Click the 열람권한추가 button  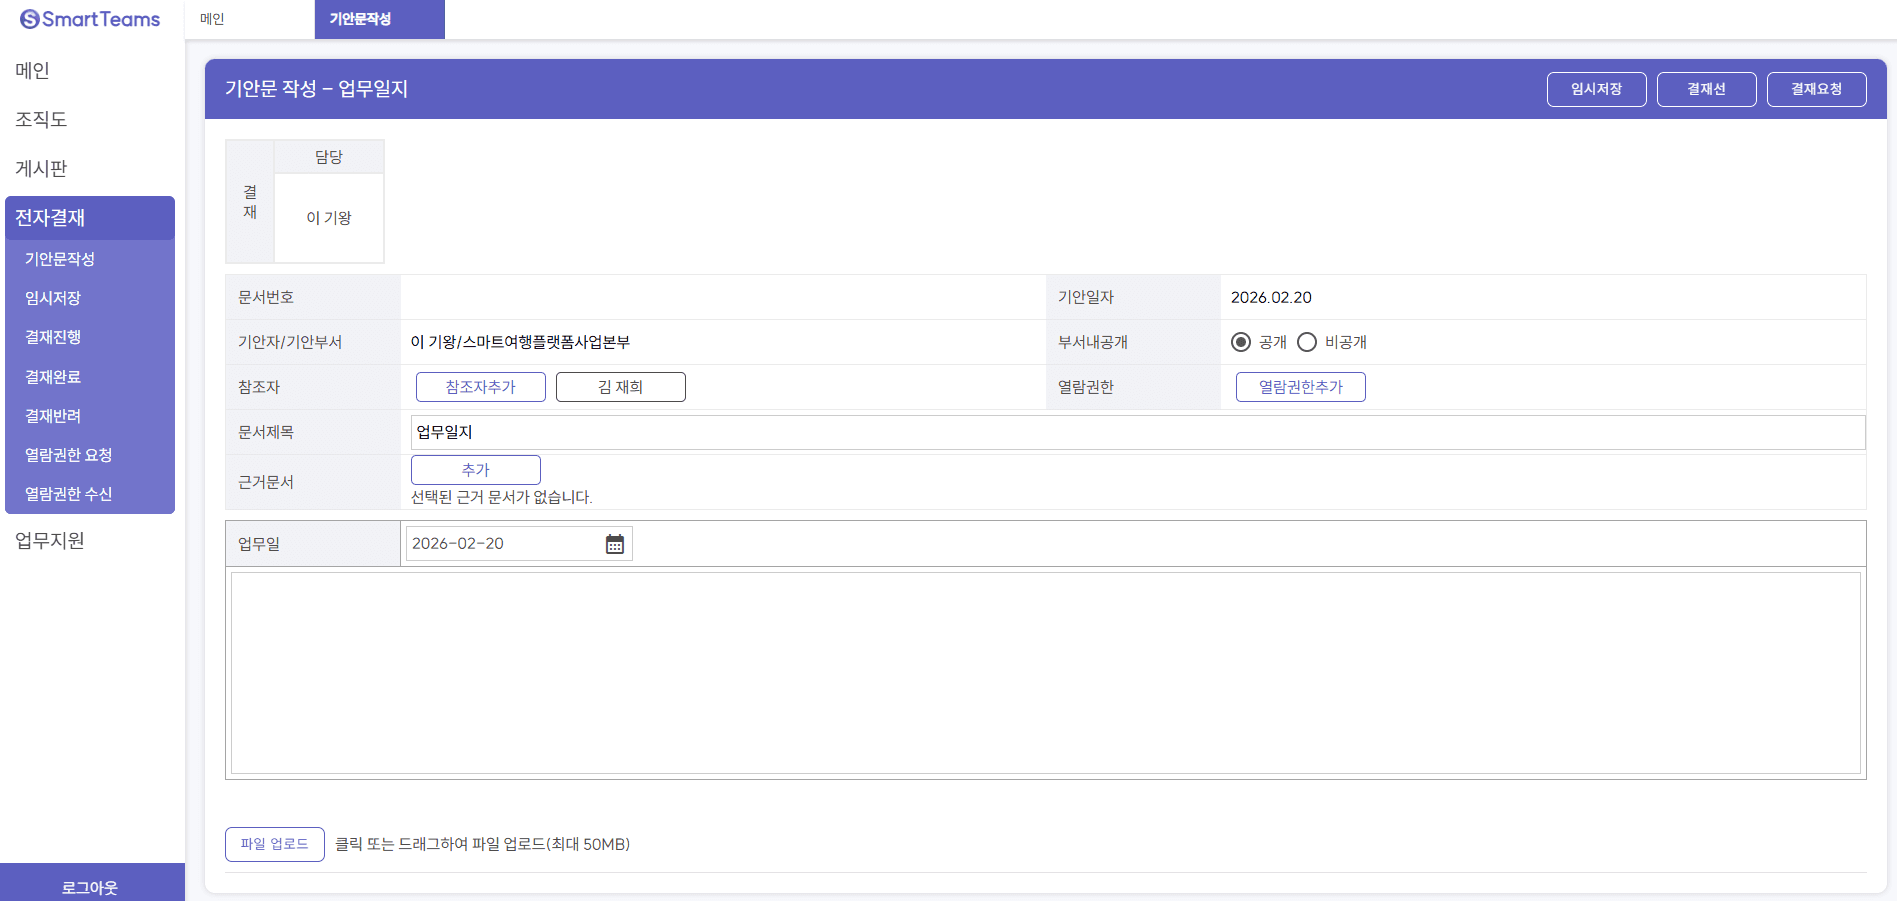(1300, 387)
